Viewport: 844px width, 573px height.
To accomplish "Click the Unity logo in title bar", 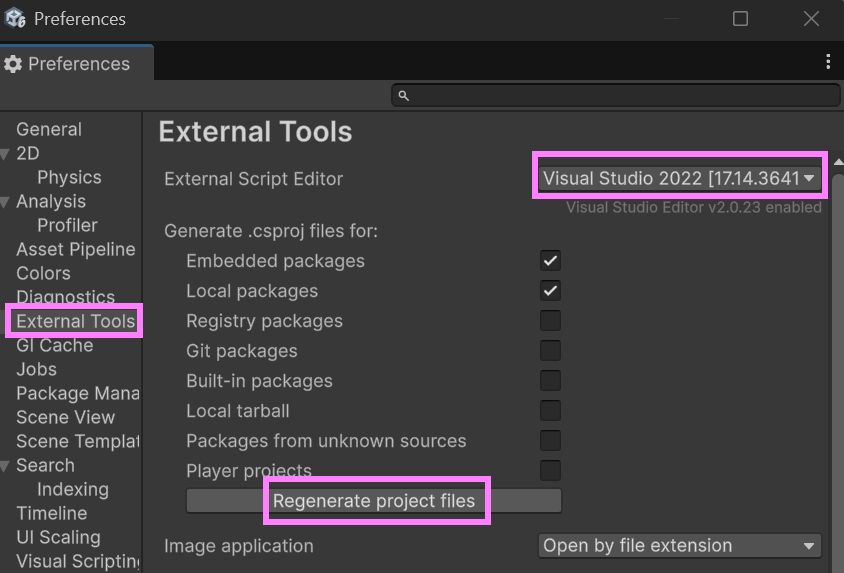I will point(15,18).
